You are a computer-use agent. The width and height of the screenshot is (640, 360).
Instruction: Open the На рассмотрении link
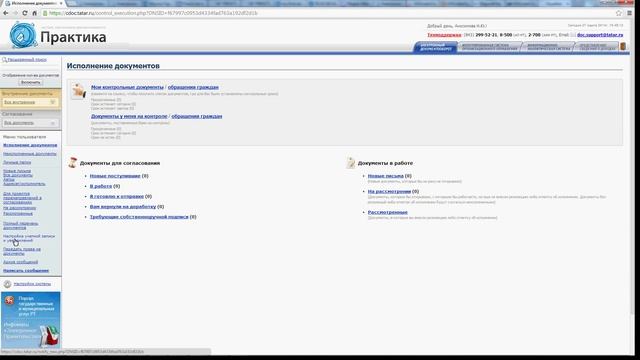389,191
